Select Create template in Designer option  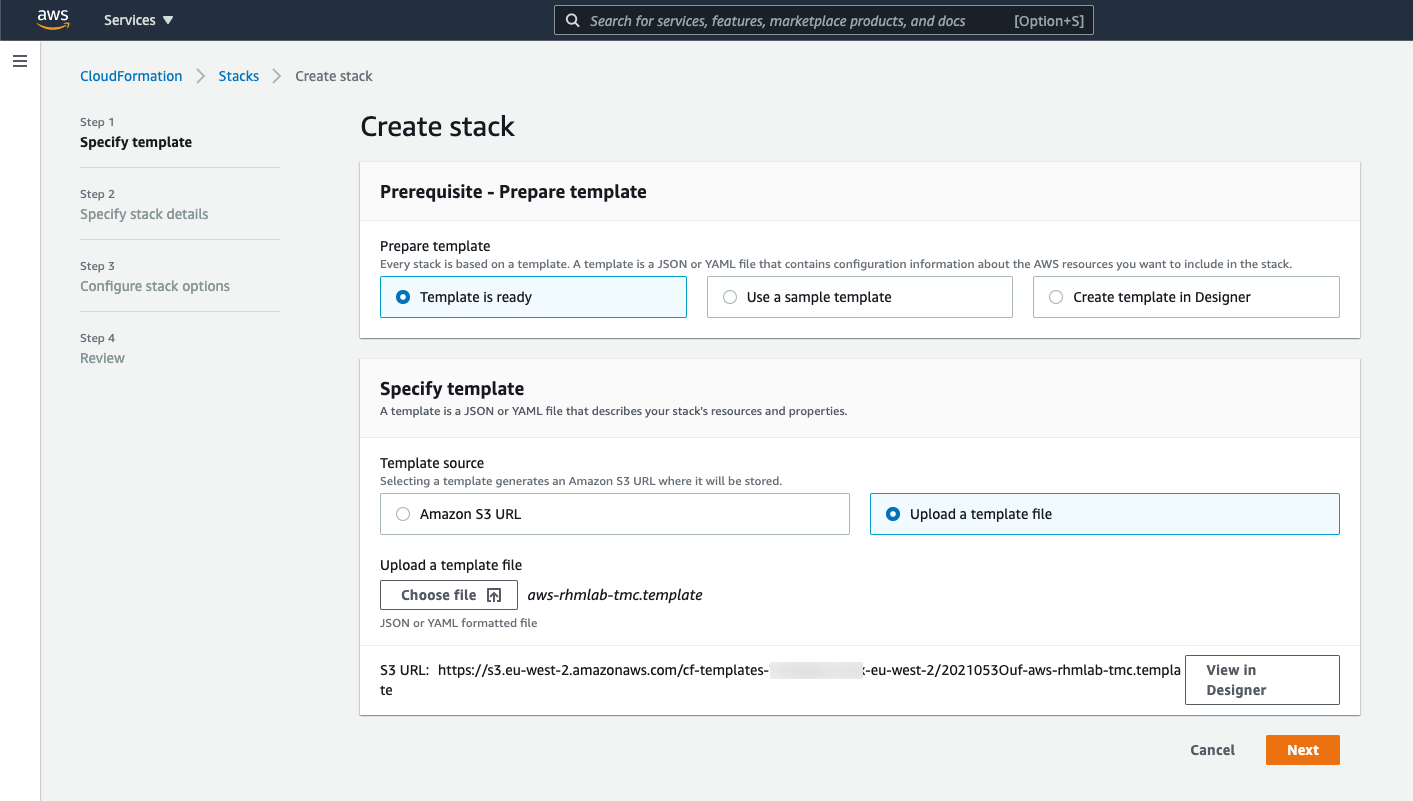(x=1186, y=297)
